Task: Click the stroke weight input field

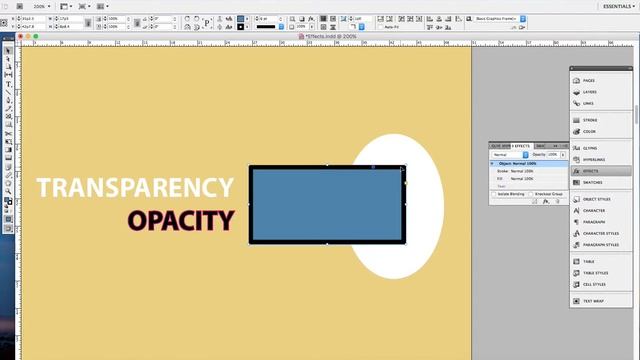Action: pos(268,19)
